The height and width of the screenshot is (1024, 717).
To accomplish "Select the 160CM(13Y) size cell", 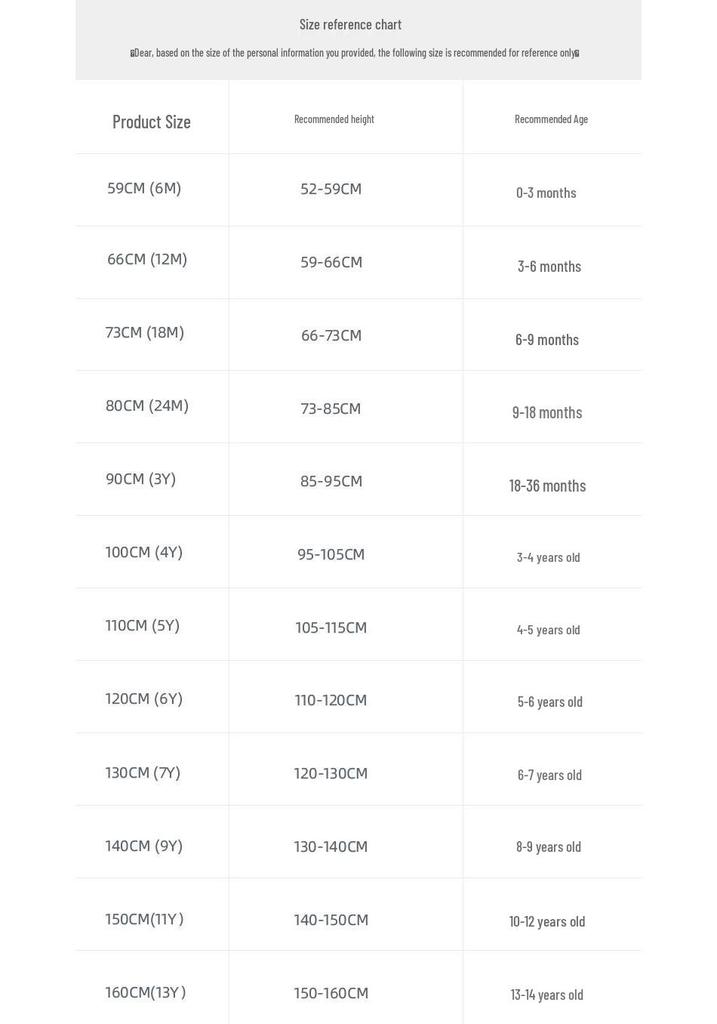I will point(146,992).
